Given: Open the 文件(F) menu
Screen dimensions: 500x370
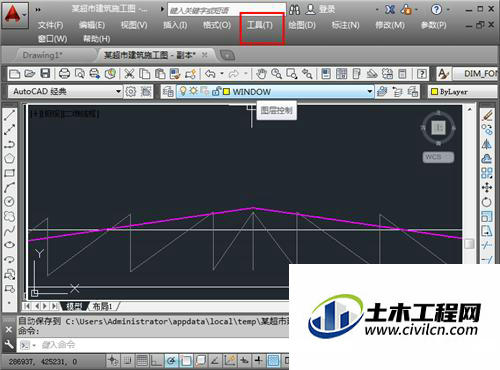Looking at the screenshot, I should click(51, 25).
